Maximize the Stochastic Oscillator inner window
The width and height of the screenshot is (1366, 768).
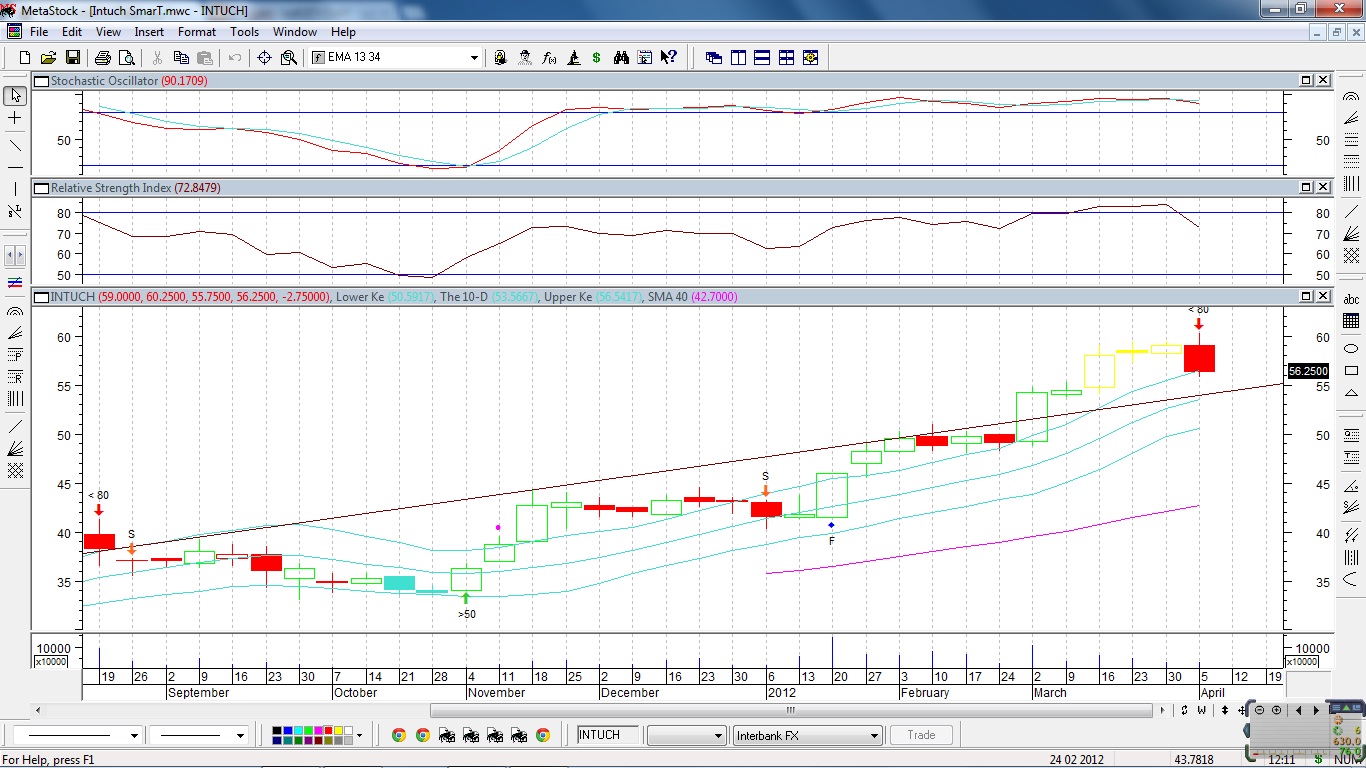(x=1306, y=80)
